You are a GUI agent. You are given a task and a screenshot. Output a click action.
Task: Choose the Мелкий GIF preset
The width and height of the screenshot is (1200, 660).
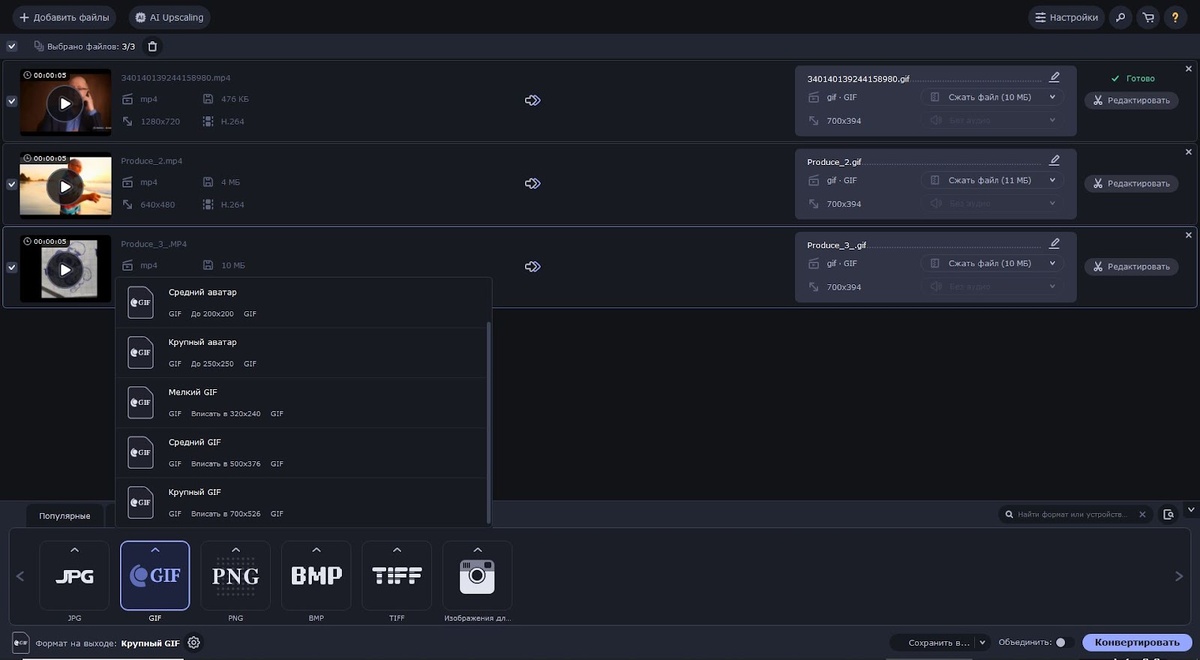301,402
